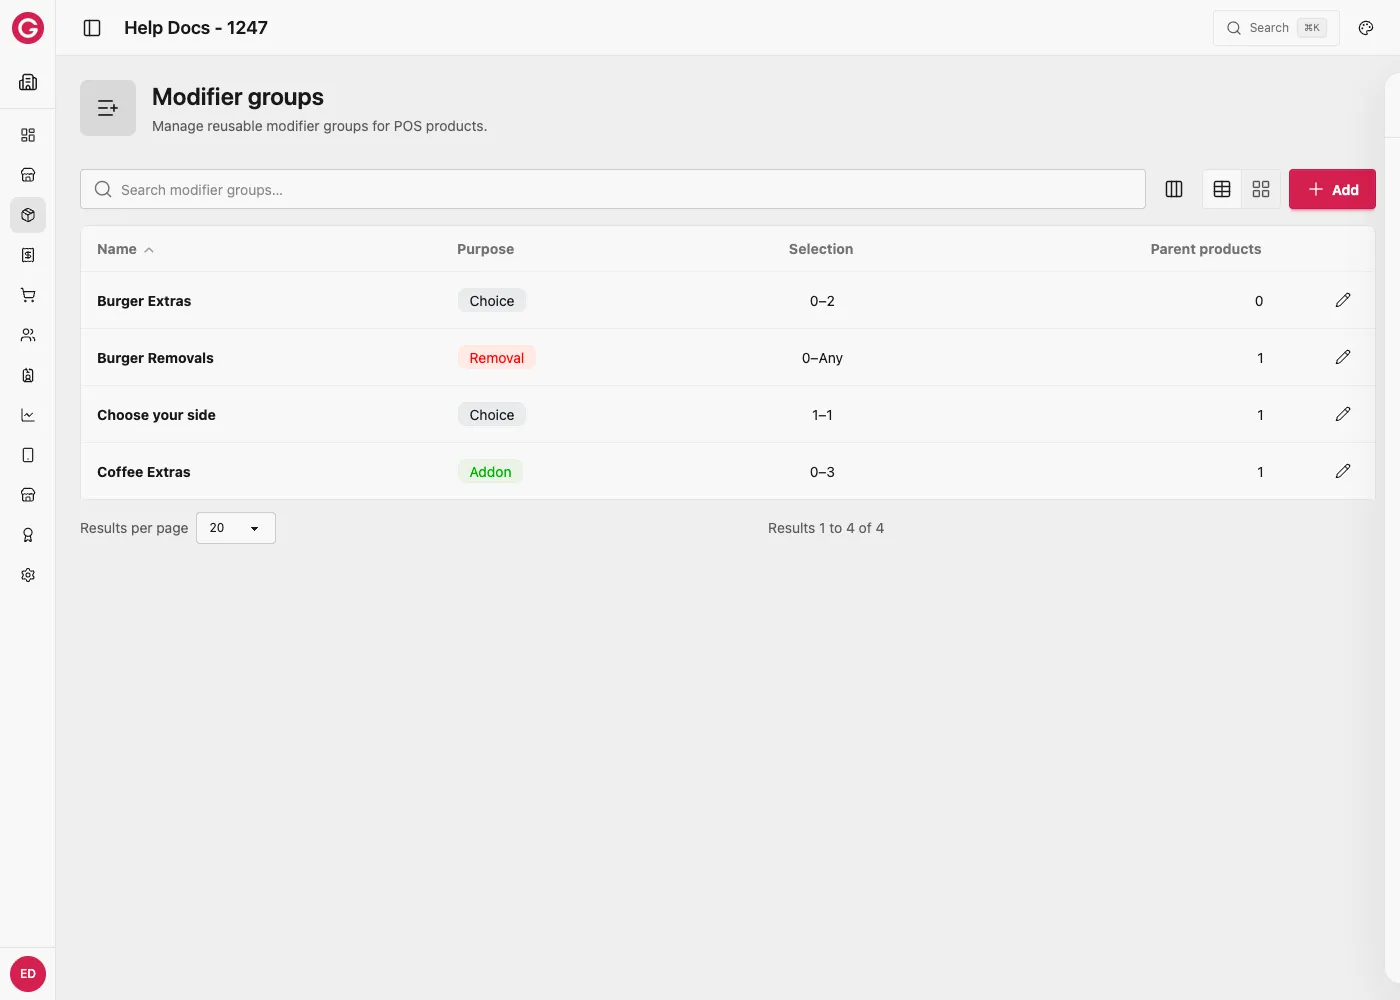This screenshot has width=1400, height=1000.
Task: Open the Choose your side row name
Action: (x=156, y=415)
